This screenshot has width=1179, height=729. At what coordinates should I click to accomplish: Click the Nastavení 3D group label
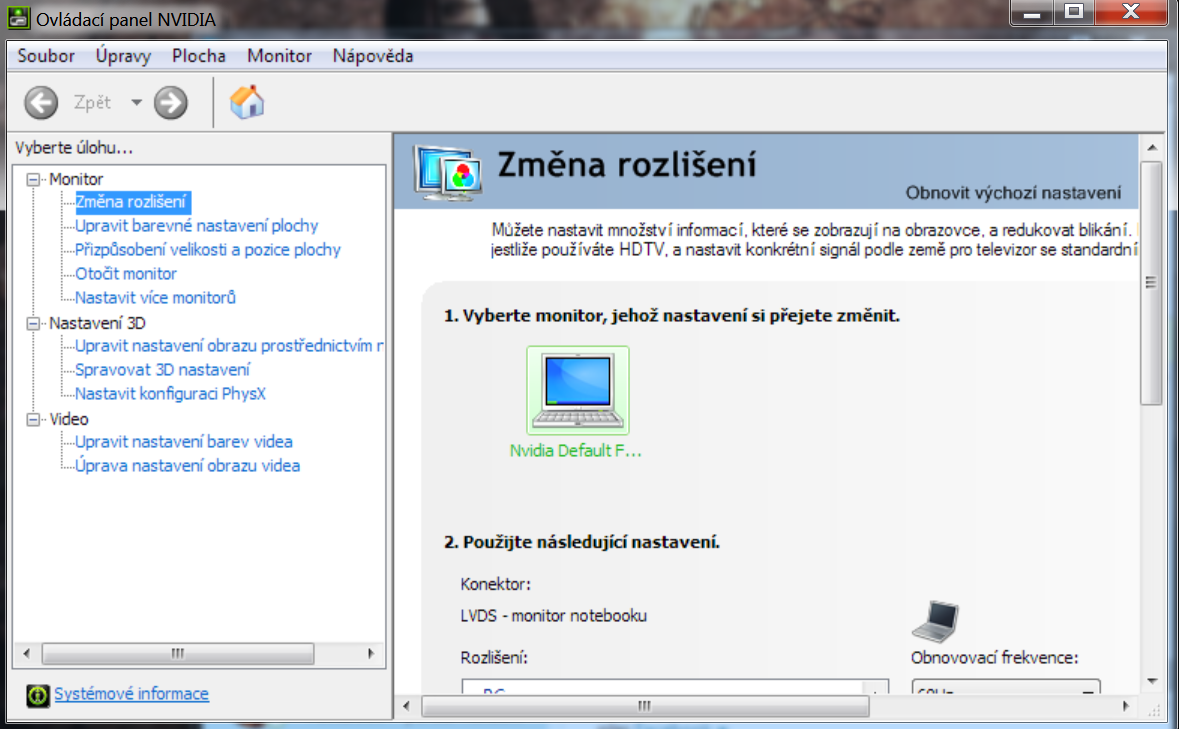[x=97, y=323]
